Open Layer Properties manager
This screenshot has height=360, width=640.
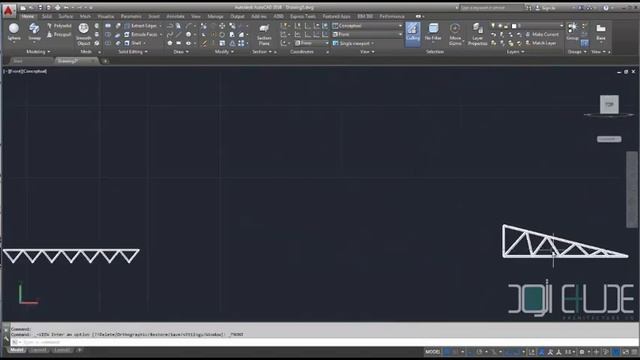point(477,34)
